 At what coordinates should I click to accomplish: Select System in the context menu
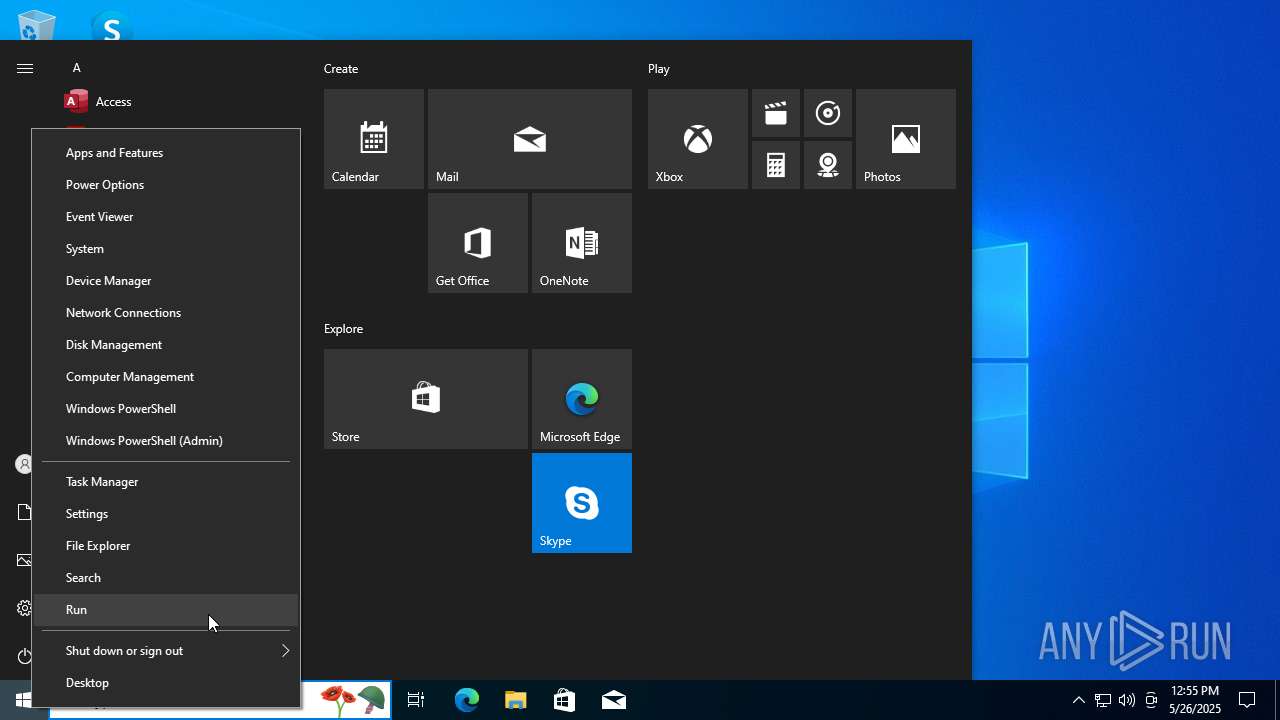(166, 249)
